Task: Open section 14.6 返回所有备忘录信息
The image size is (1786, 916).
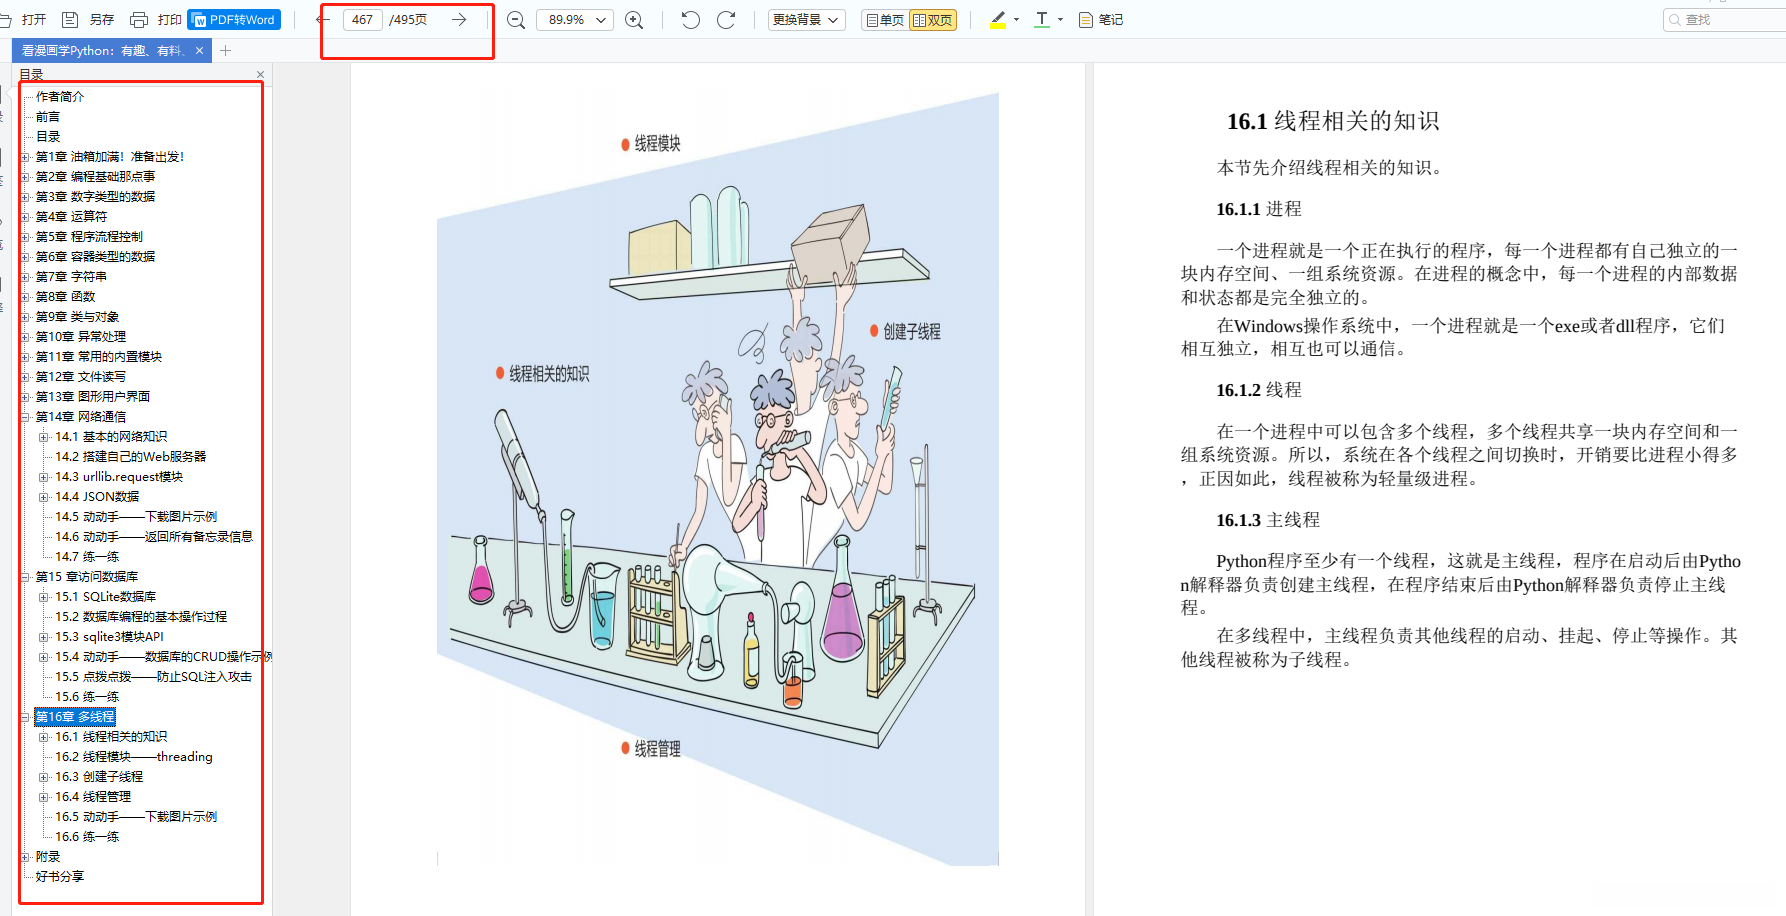Action: click(x=154, y=537)
